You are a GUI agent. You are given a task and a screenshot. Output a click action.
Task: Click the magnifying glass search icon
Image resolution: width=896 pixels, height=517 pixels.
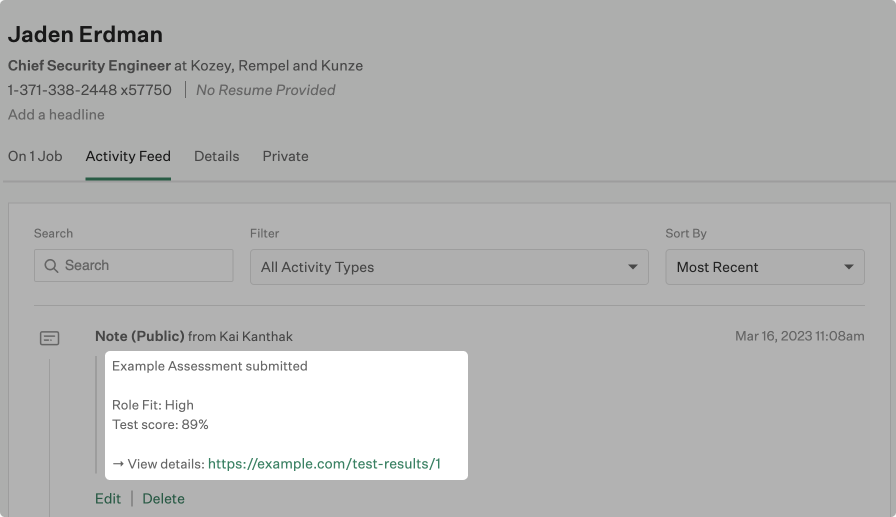pos(51,266)
